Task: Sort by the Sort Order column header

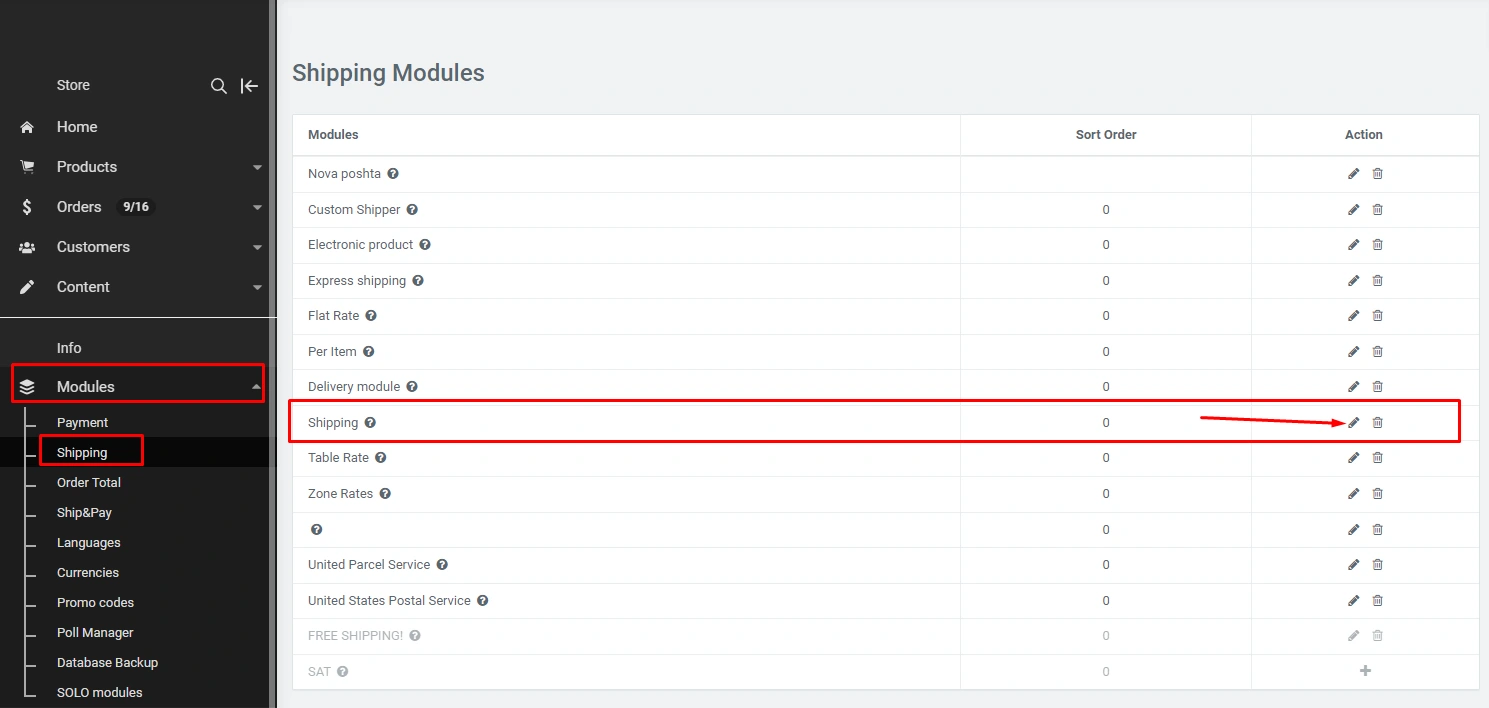Action: 1105,135
